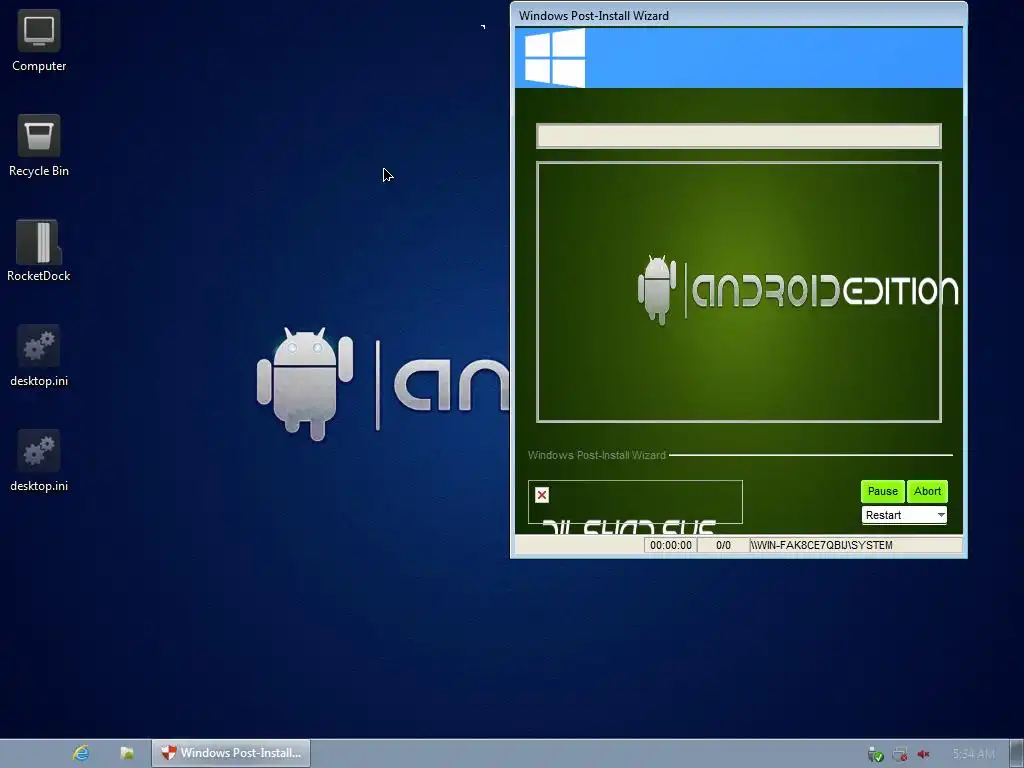Click the network disconnected tray icon

click(x=900, y=754)
